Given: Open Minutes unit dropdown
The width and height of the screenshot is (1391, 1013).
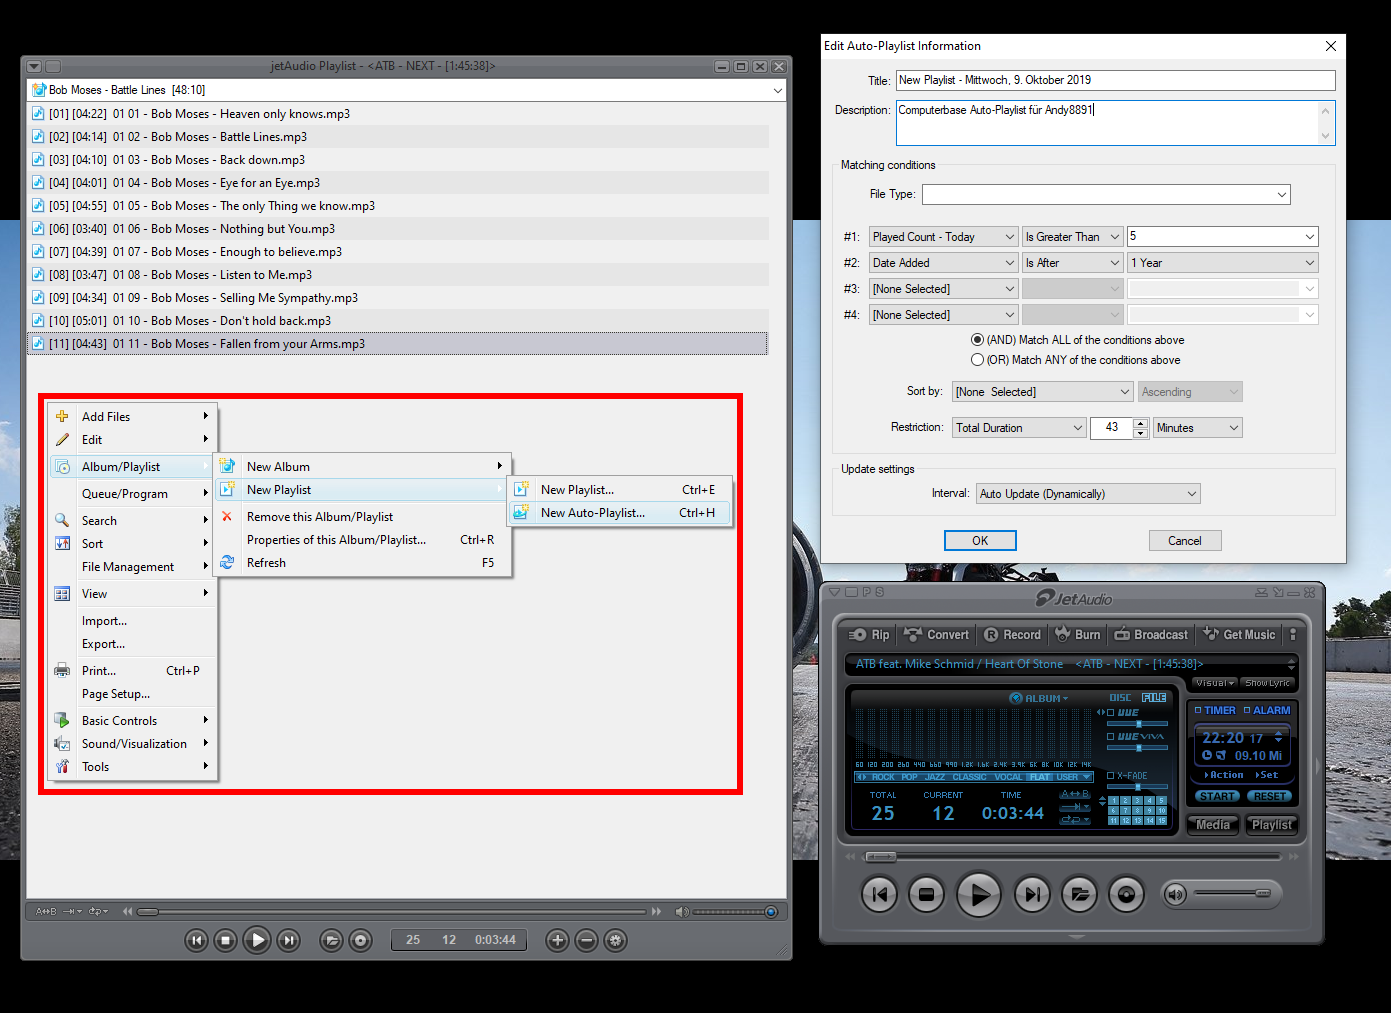Looking at the screenshot, I should click(1197, 428).
